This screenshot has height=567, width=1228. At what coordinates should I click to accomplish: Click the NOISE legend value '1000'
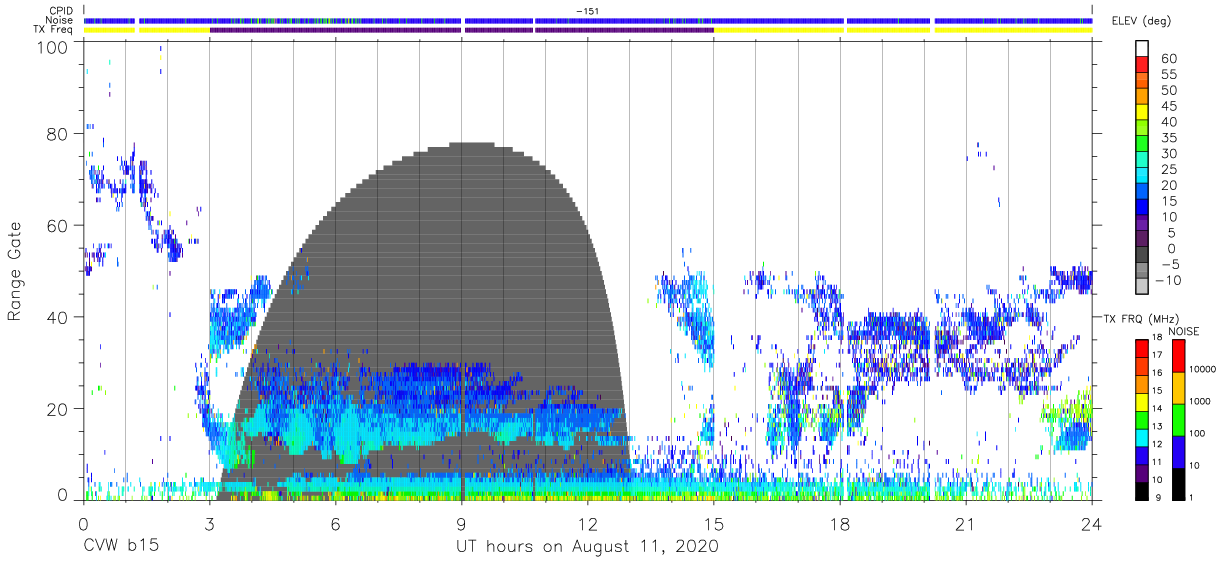[1201, 401]
